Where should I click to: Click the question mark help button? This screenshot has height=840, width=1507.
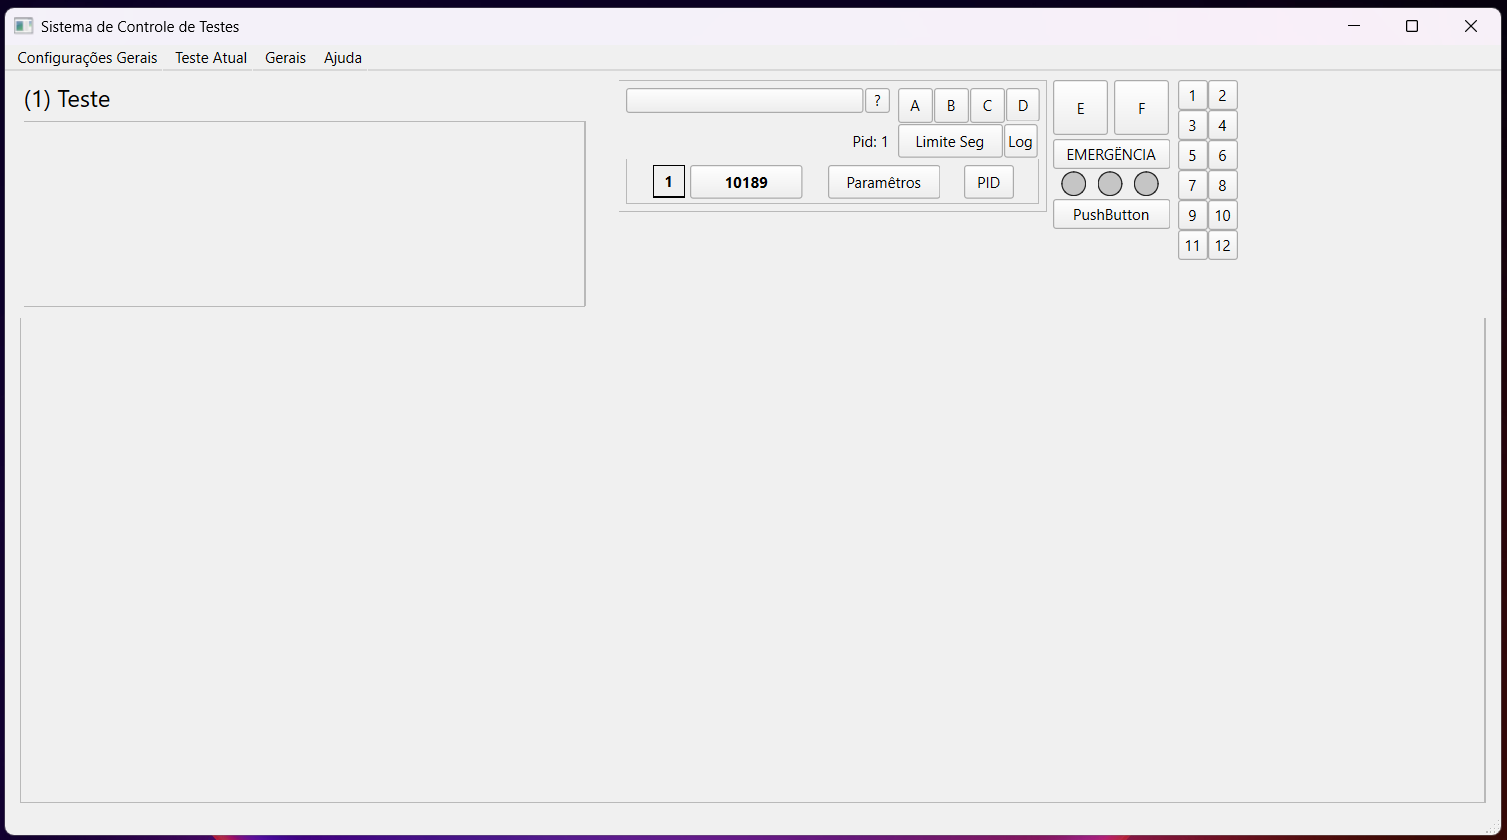(877, 101)
